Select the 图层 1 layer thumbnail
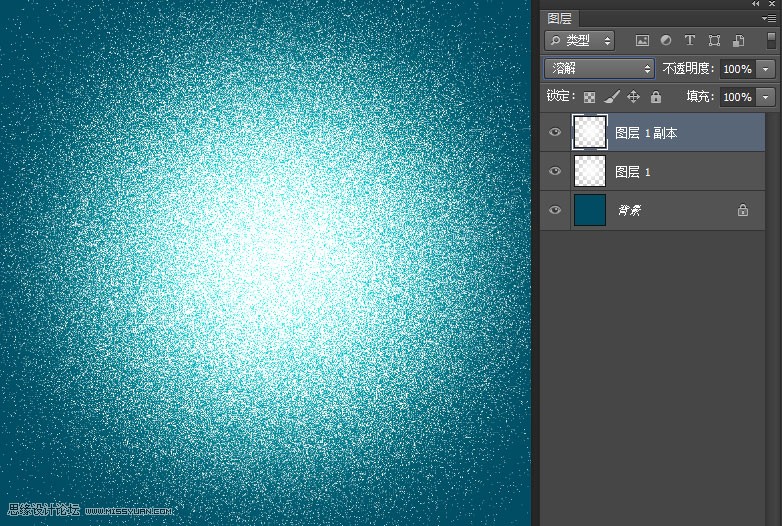 pyautogui.click(x=590, y=171)
